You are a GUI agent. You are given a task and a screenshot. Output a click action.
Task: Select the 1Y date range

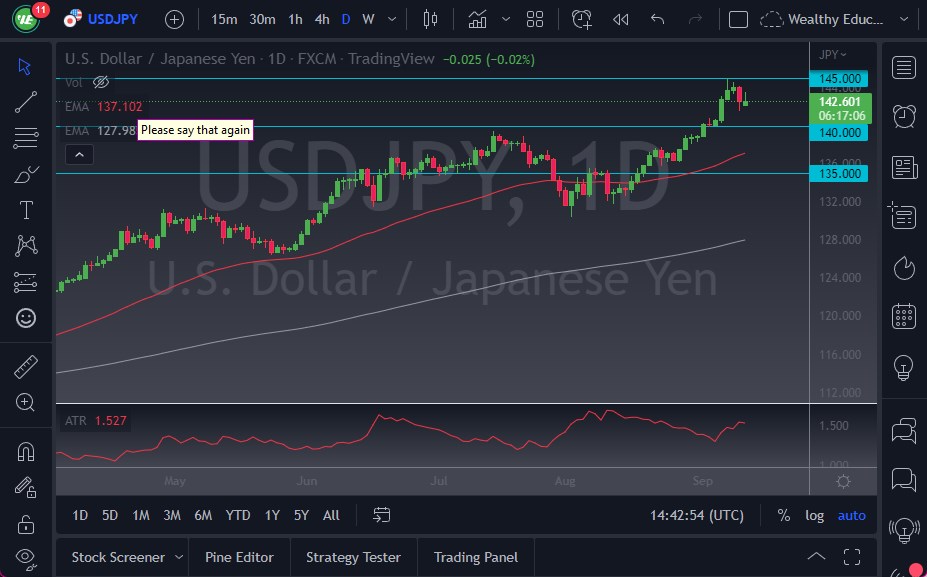271,515
